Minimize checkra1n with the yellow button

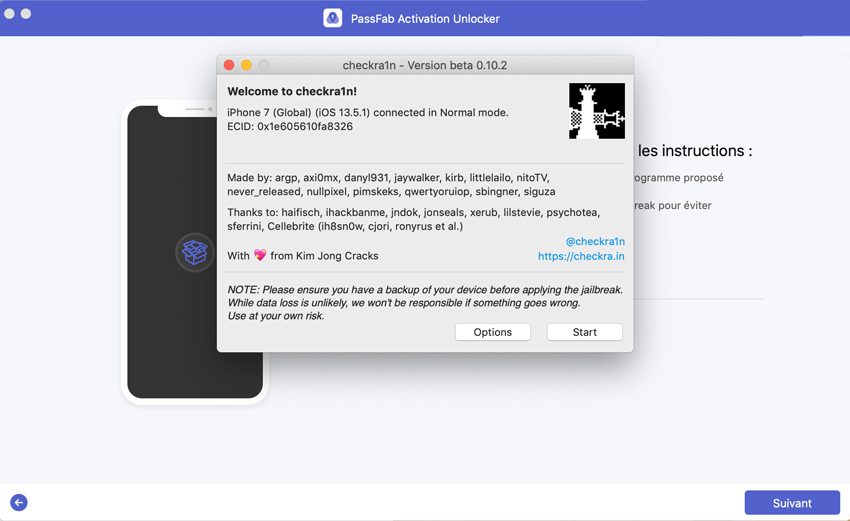[246, 65]
